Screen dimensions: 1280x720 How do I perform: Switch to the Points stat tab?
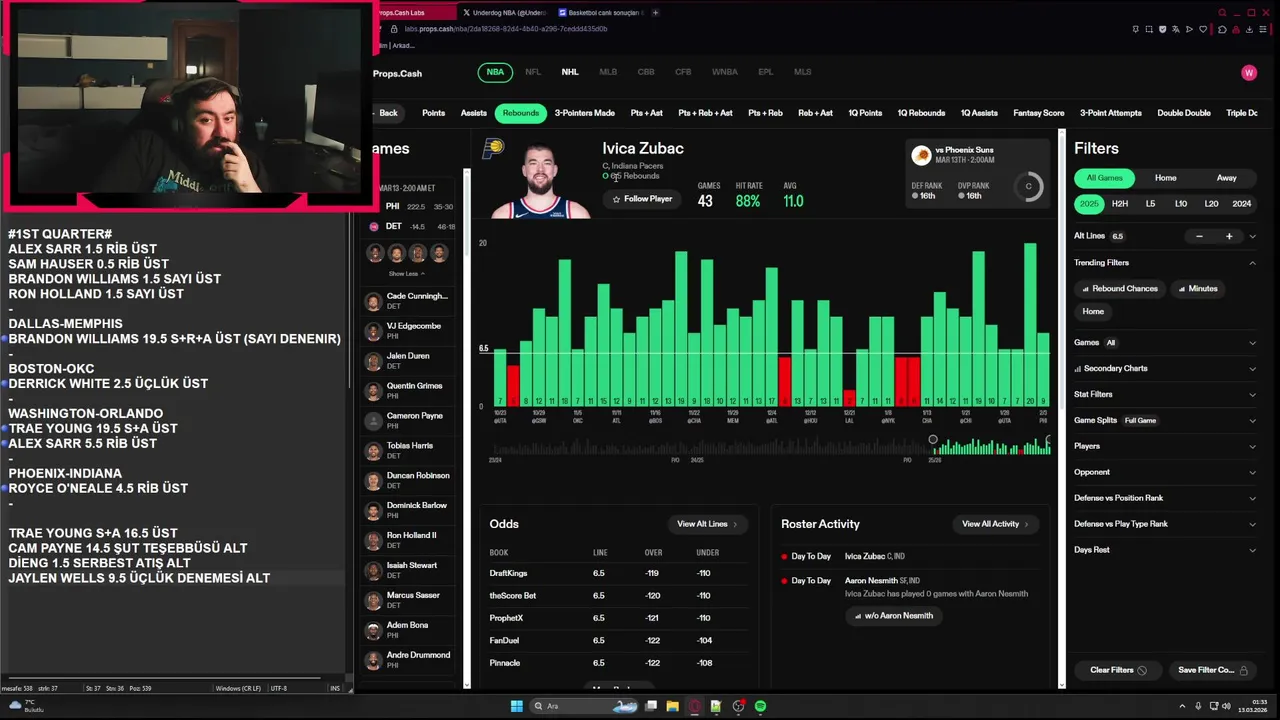tap(433, 113)
